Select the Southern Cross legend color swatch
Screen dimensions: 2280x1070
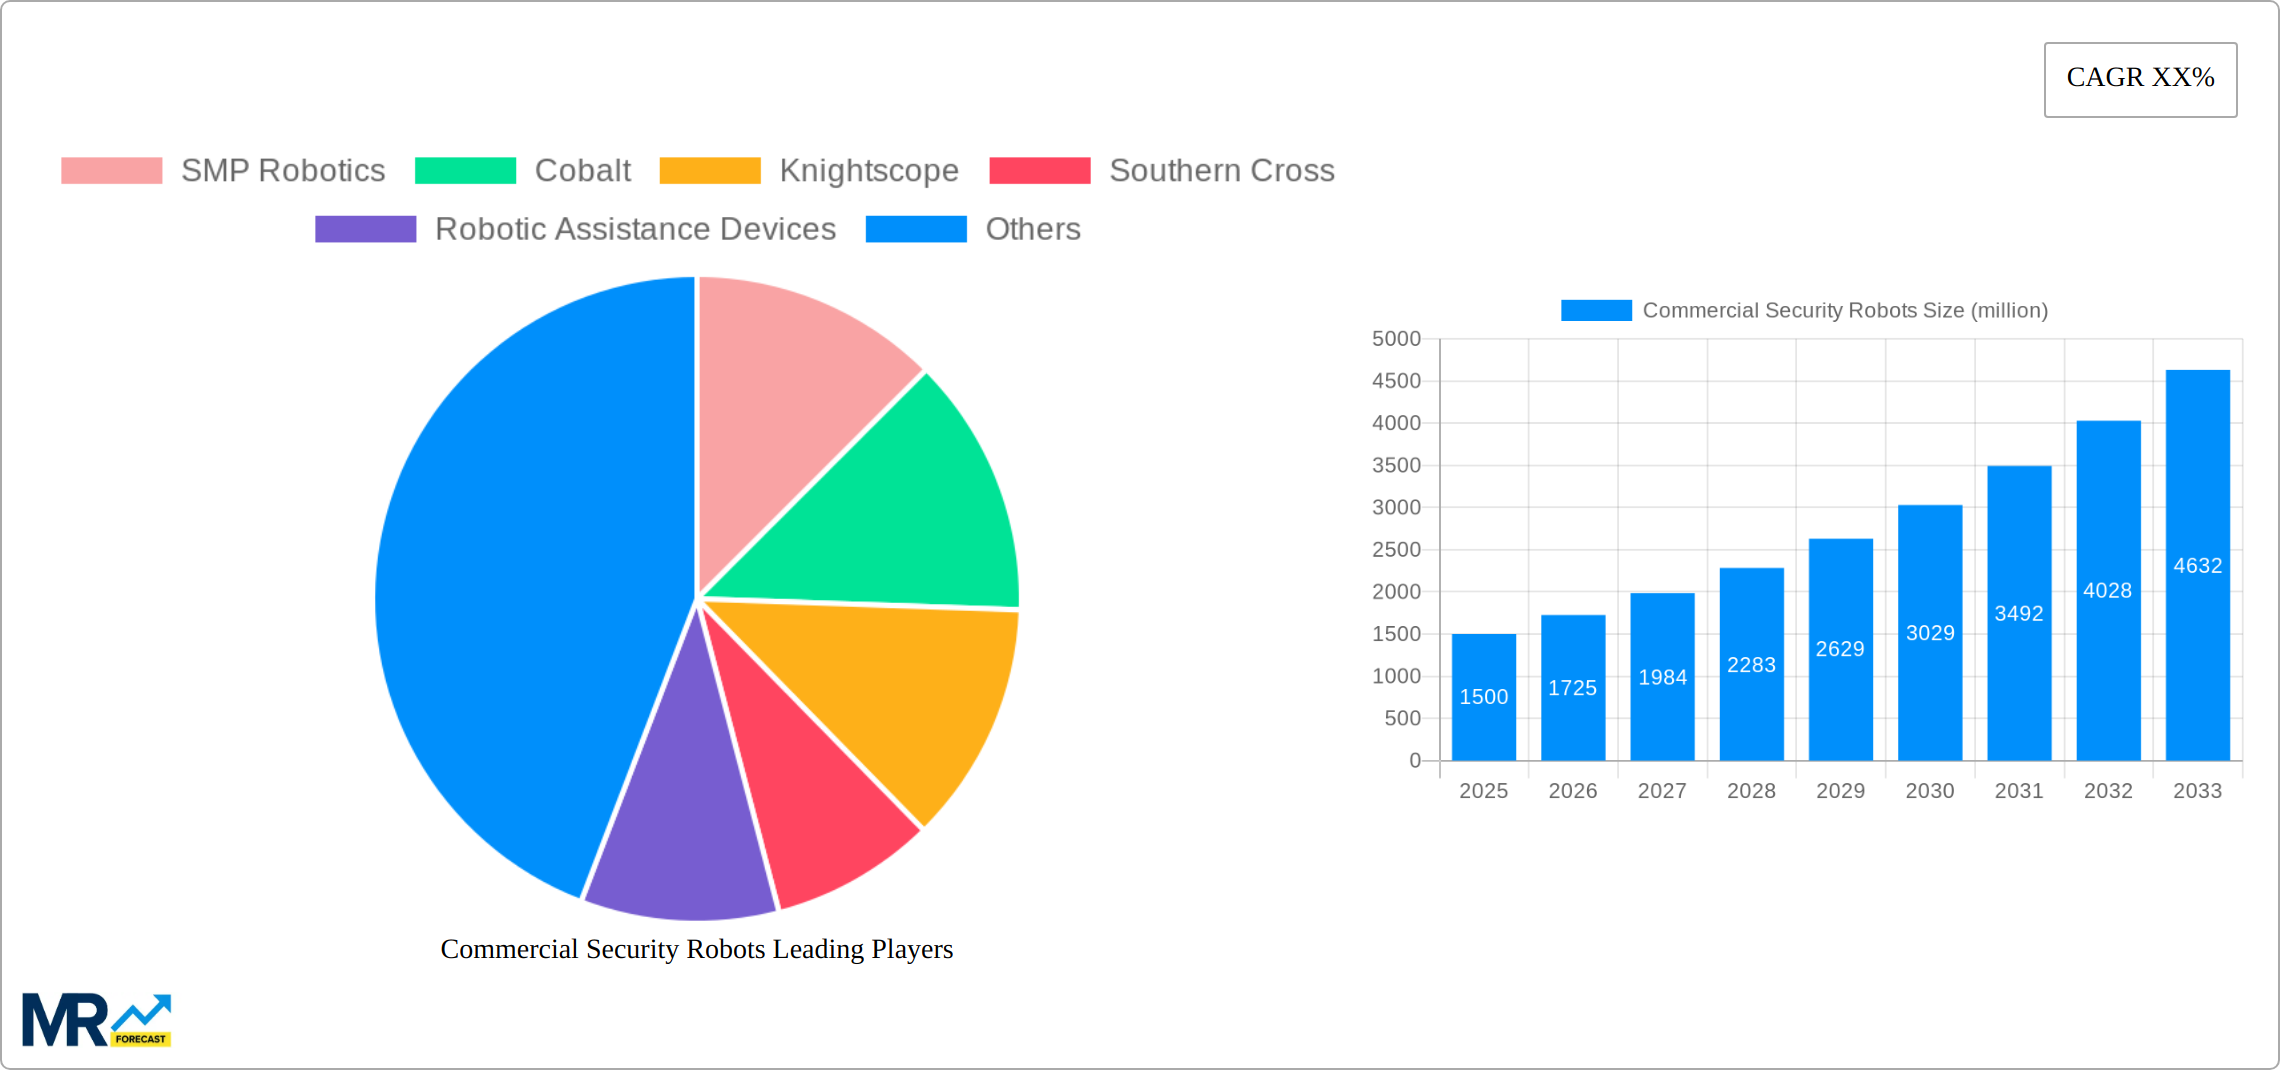1039,171
